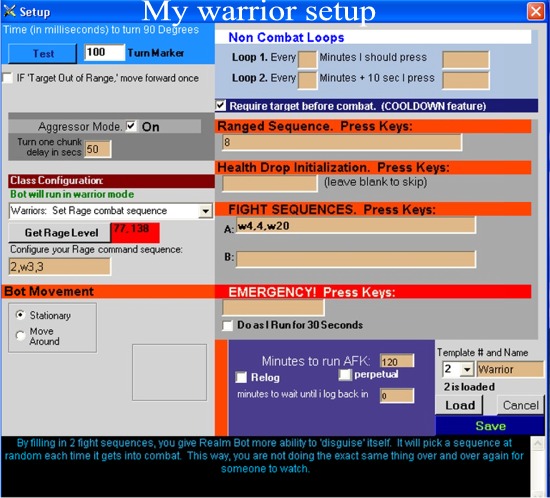Click the red rage level color box

(135, 233)
